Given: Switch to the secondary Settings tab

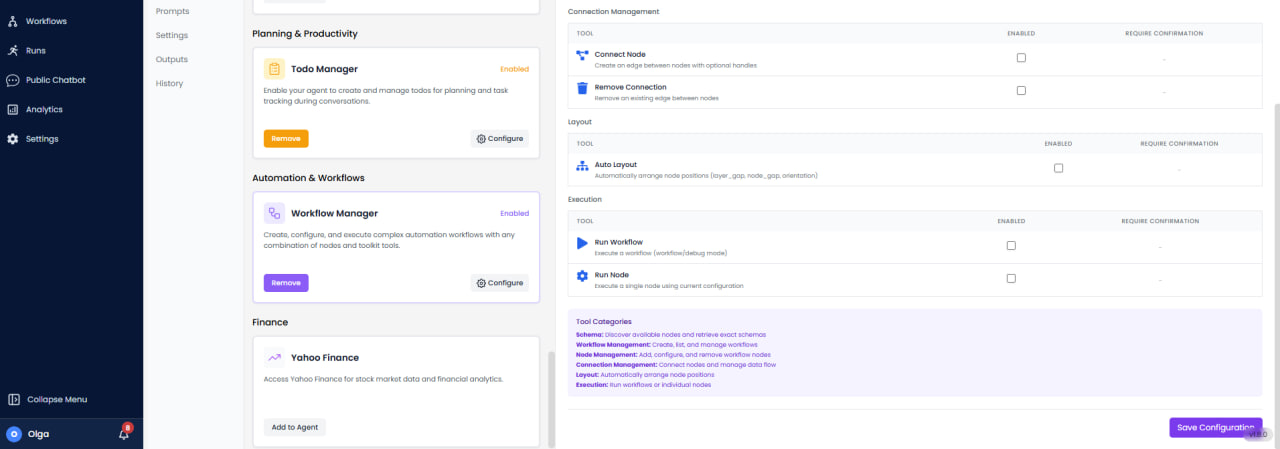Looking at the screenshot, I should [x=172, y=35].
